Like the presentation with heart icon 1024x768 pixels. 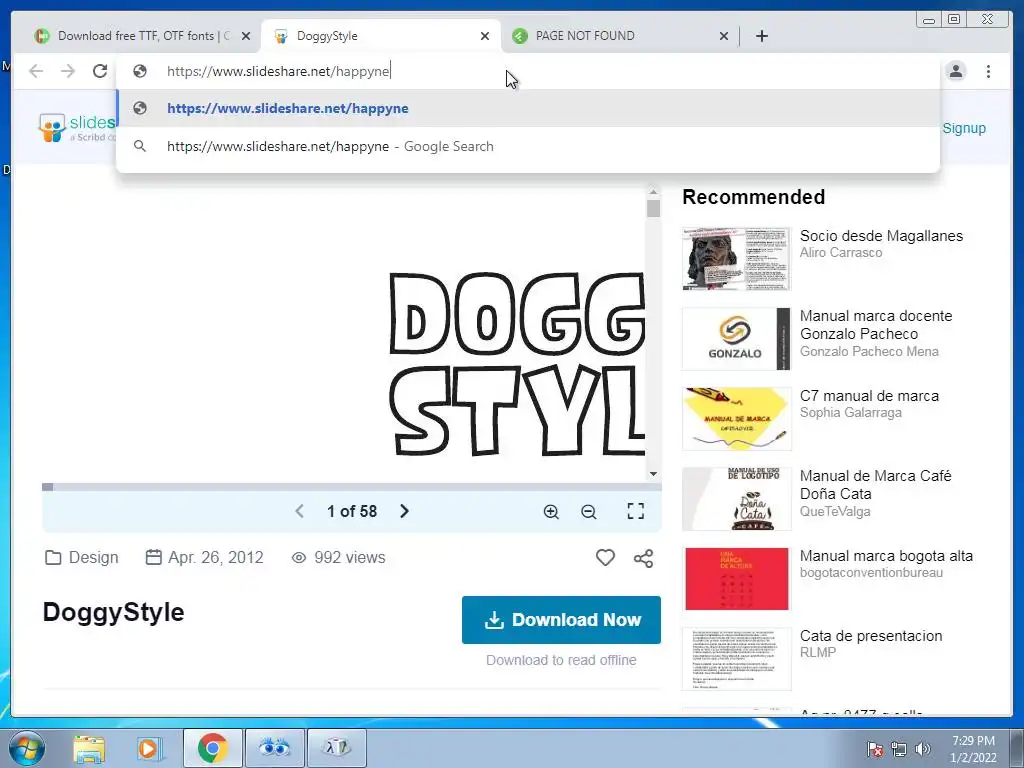[x=605, y=558]
